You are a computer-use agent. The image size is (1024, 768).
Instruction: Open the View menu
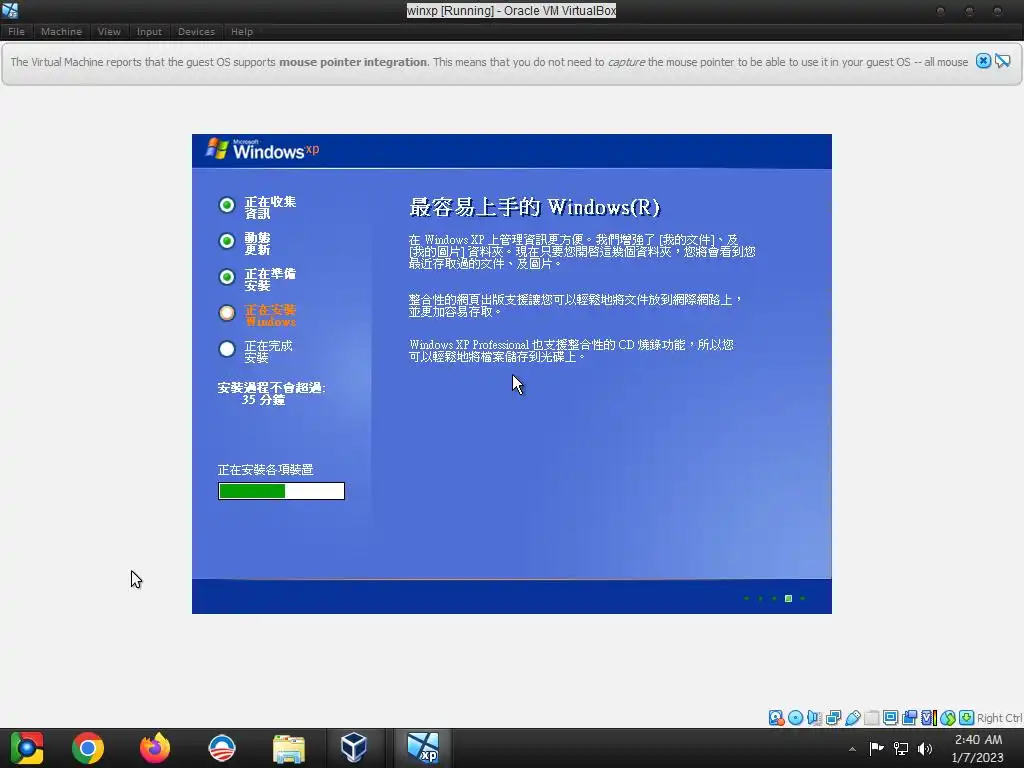pyautogui.click(x=109, y=31)
